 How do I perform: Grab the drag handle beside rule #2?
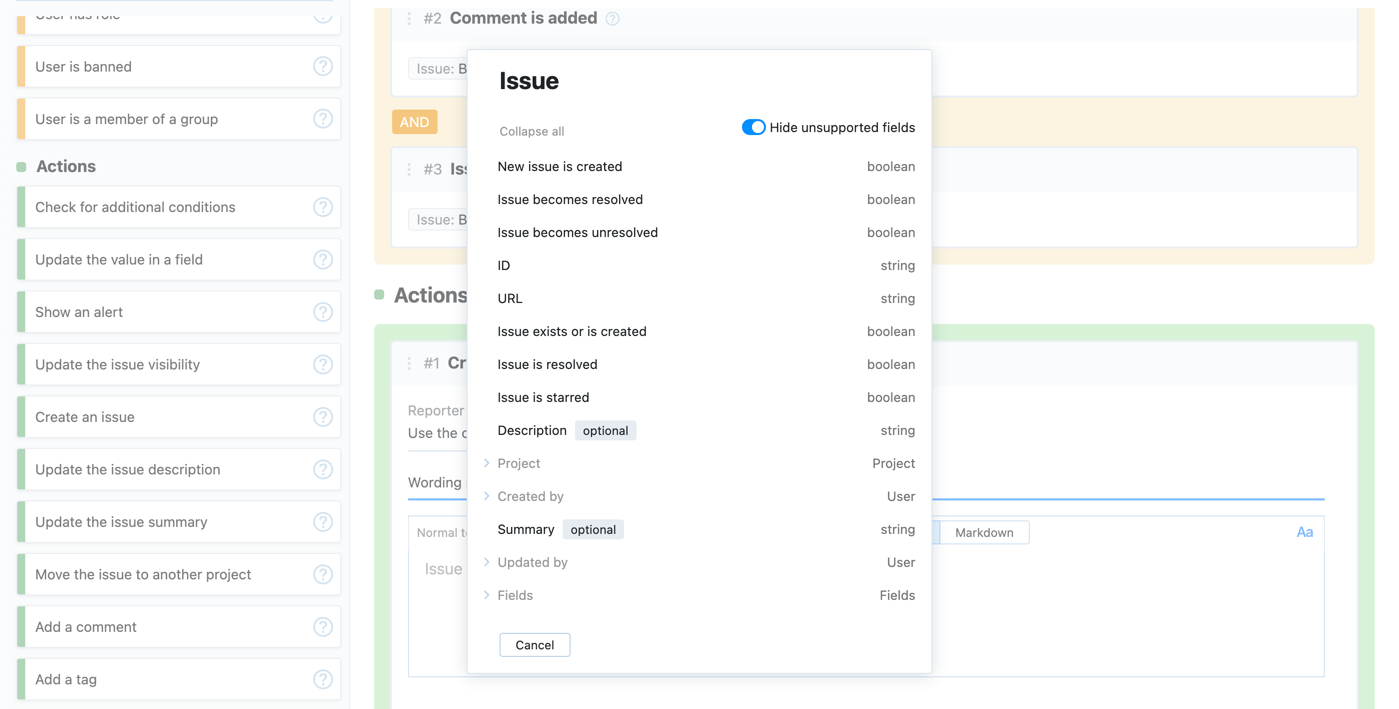click(x=409, y=18)
